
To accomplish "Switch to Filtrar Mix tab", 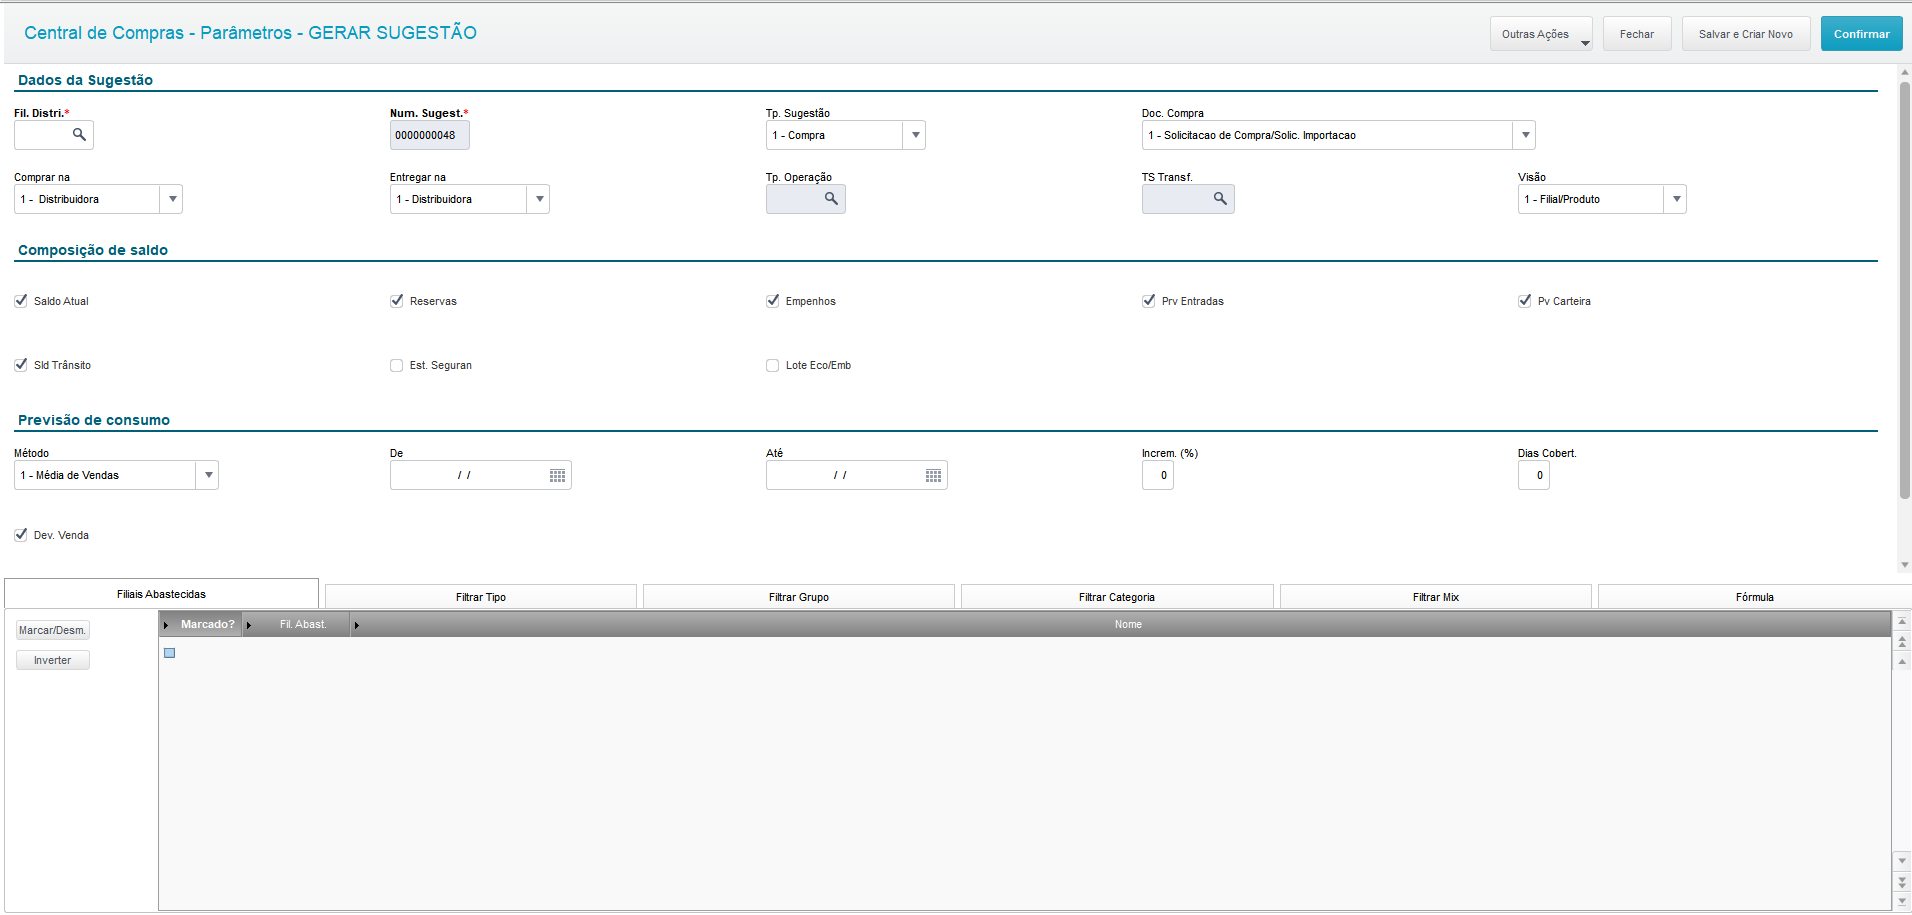I will click(1436, 597).
